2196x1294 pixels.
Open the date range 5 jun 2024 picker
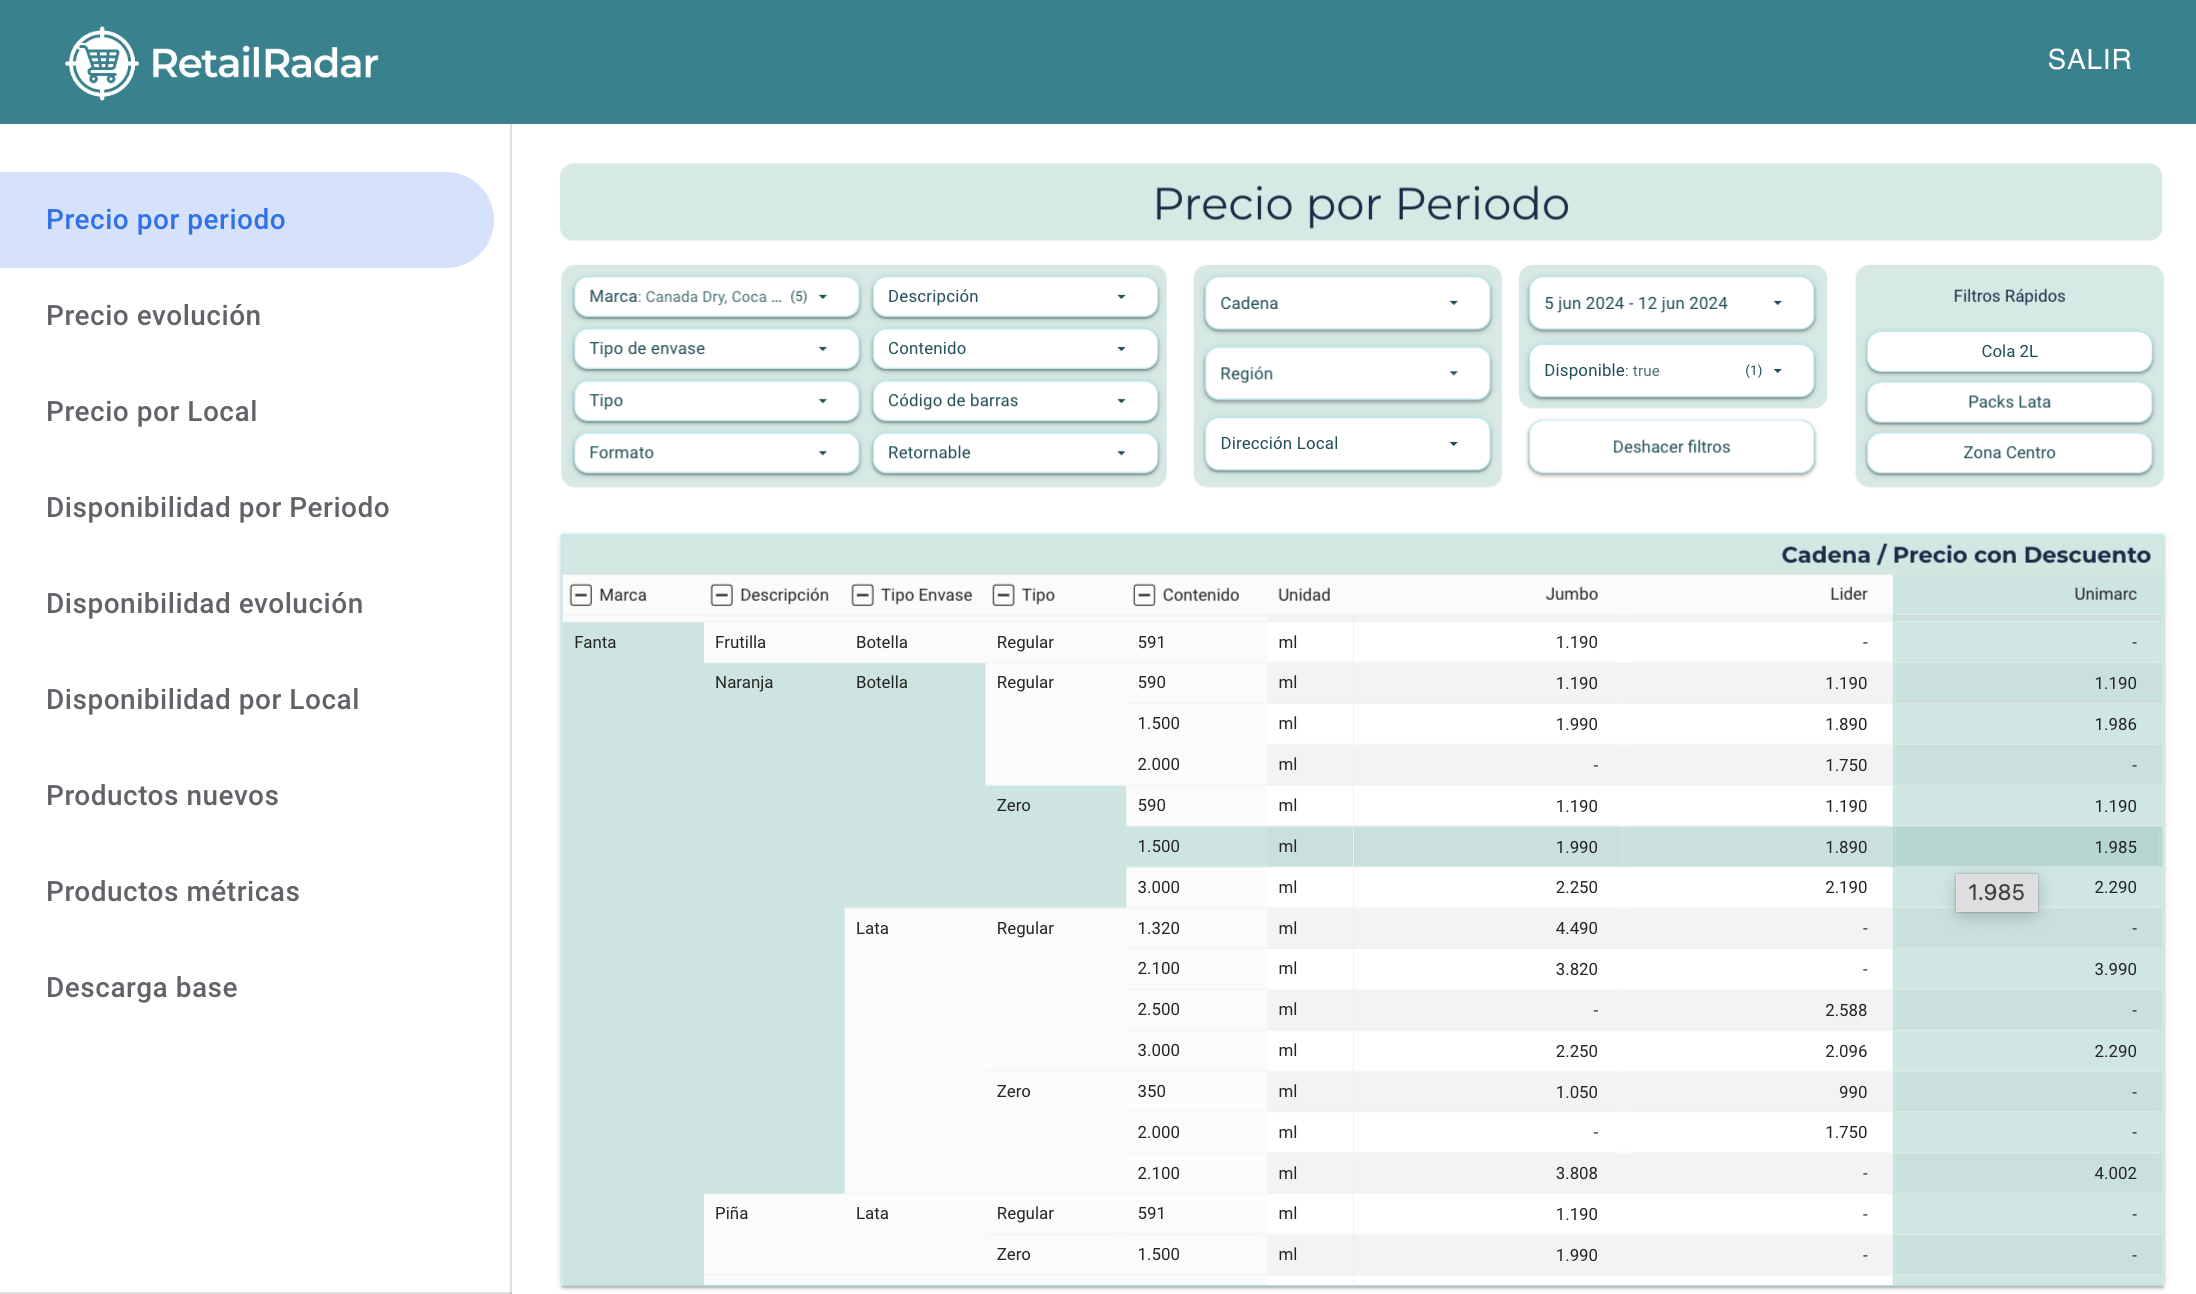(1671, 303)
